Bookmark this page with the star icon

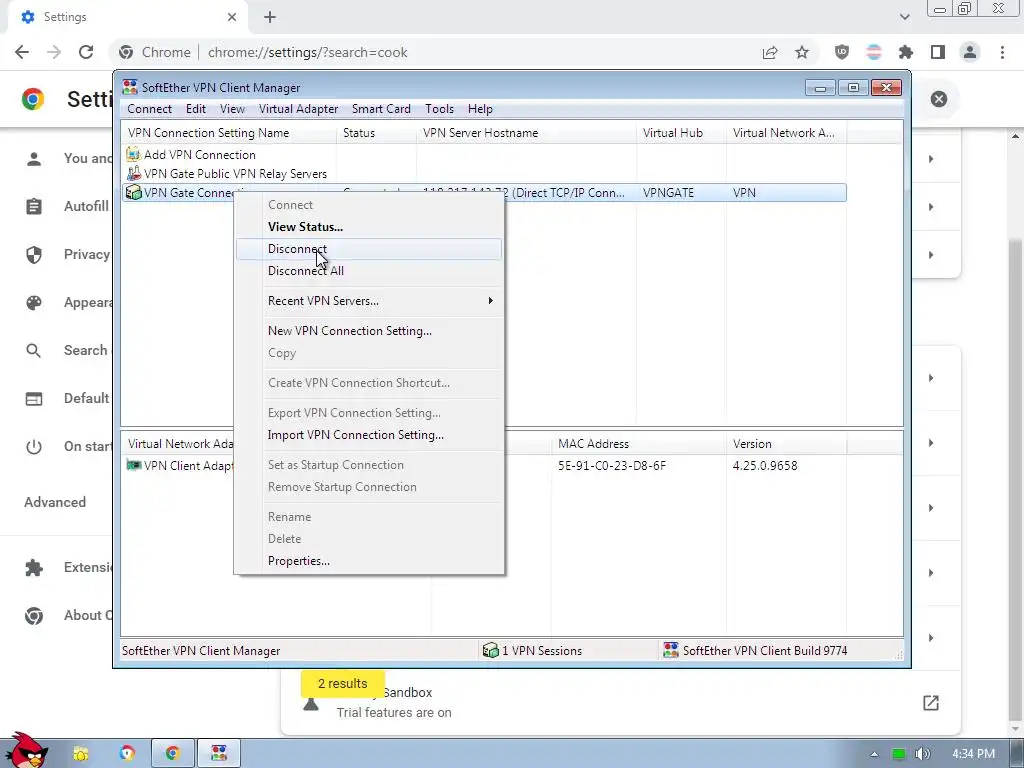(802, 52)
